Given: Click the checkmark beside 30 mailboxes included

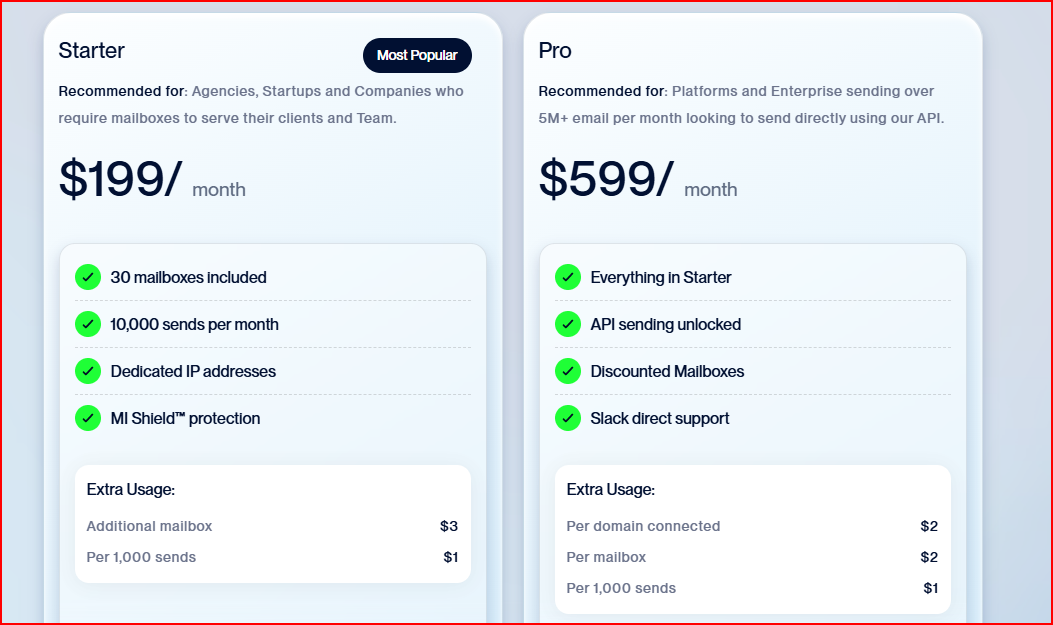Looking at the screenshot, I should (87, 277).
